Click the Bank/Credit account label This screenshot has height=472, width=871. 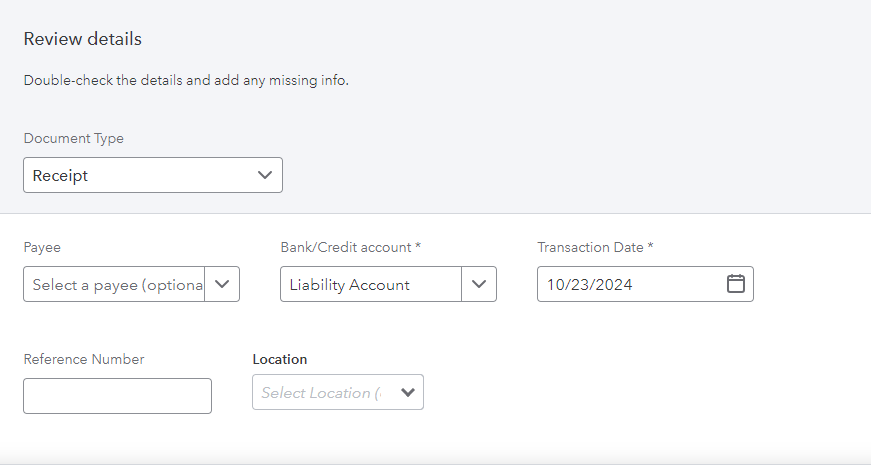point(350,247)
